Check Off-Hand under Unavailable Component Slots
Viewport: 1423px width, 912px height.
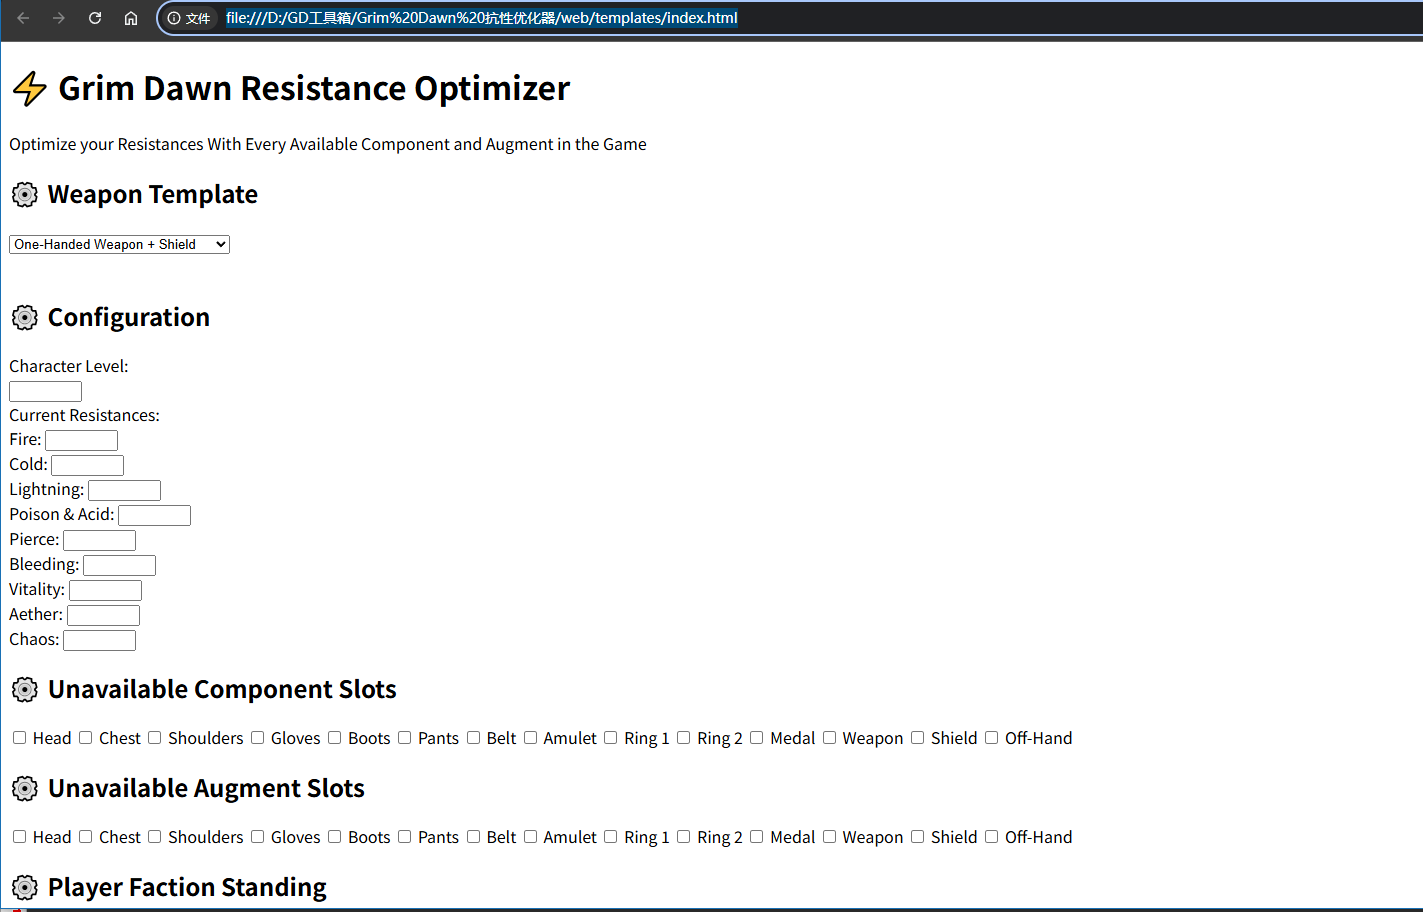(992, 738)
